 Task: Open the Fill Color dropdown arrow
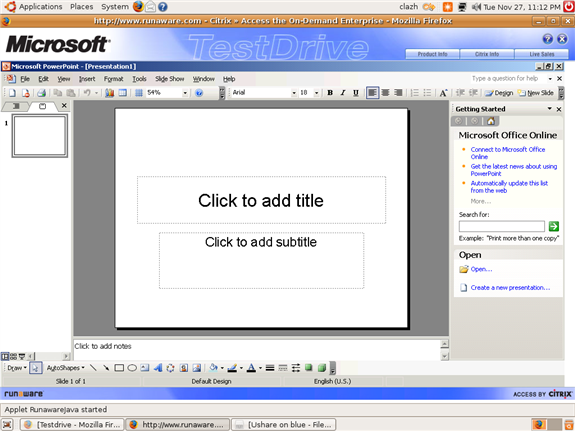[x=222, y=368]
